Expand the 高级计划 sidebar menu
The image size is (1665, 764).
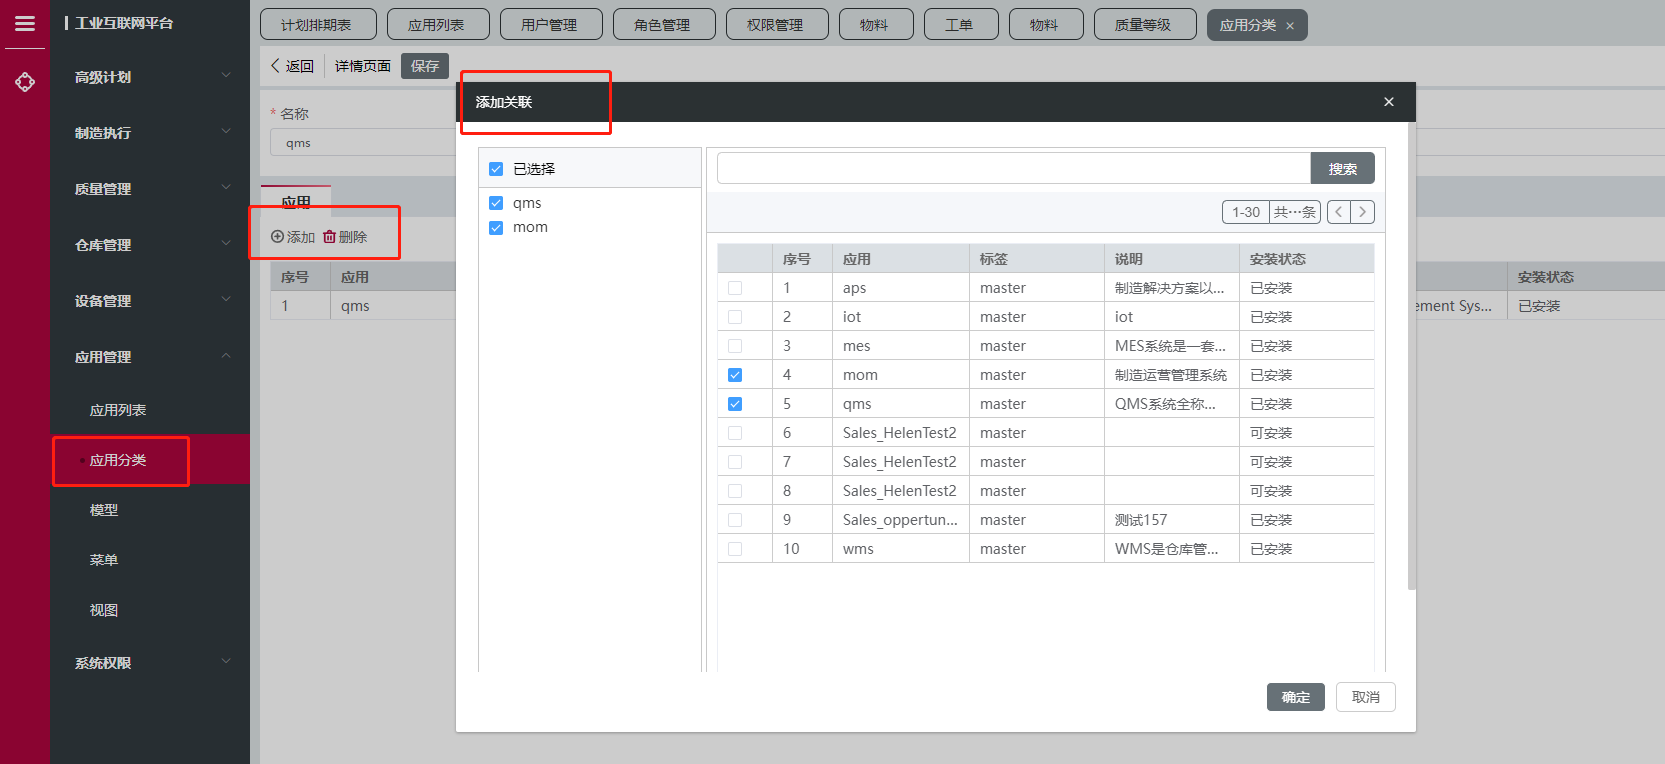(x=150, y=77)
